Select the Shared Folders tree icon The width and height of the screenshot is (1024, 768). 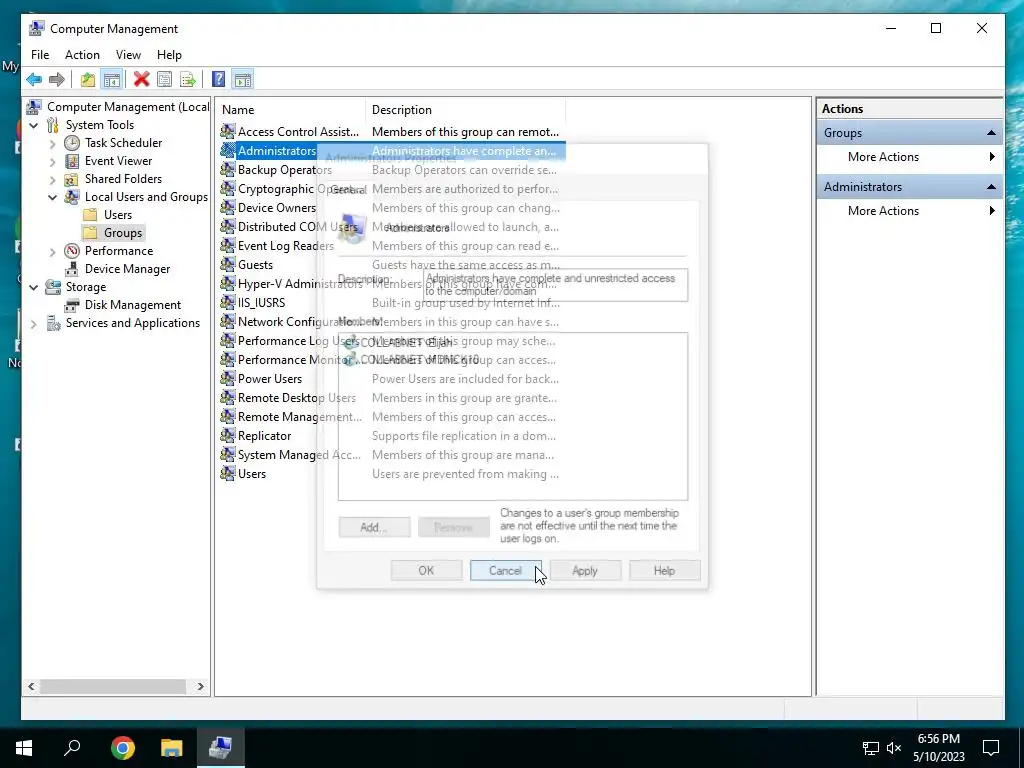click(72, 179)
